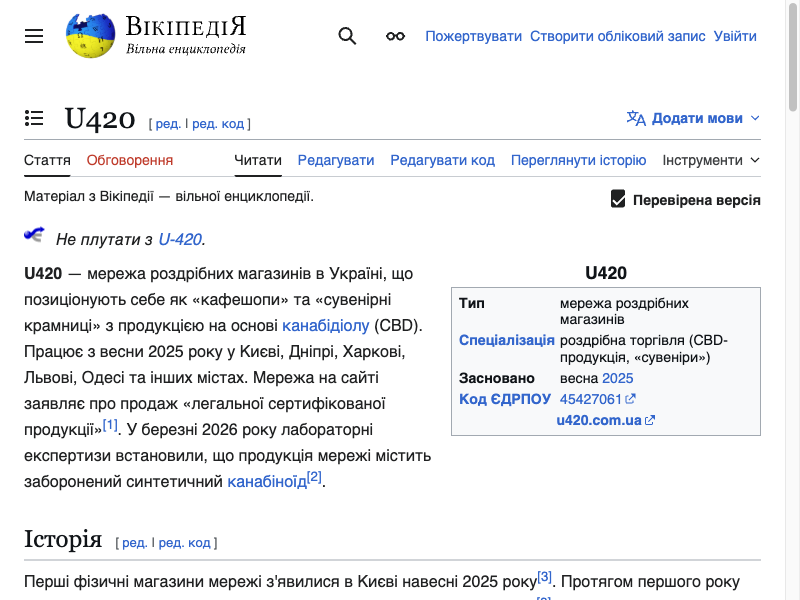
Task: Open the канабідіолу article link
Action: (326, 325)
